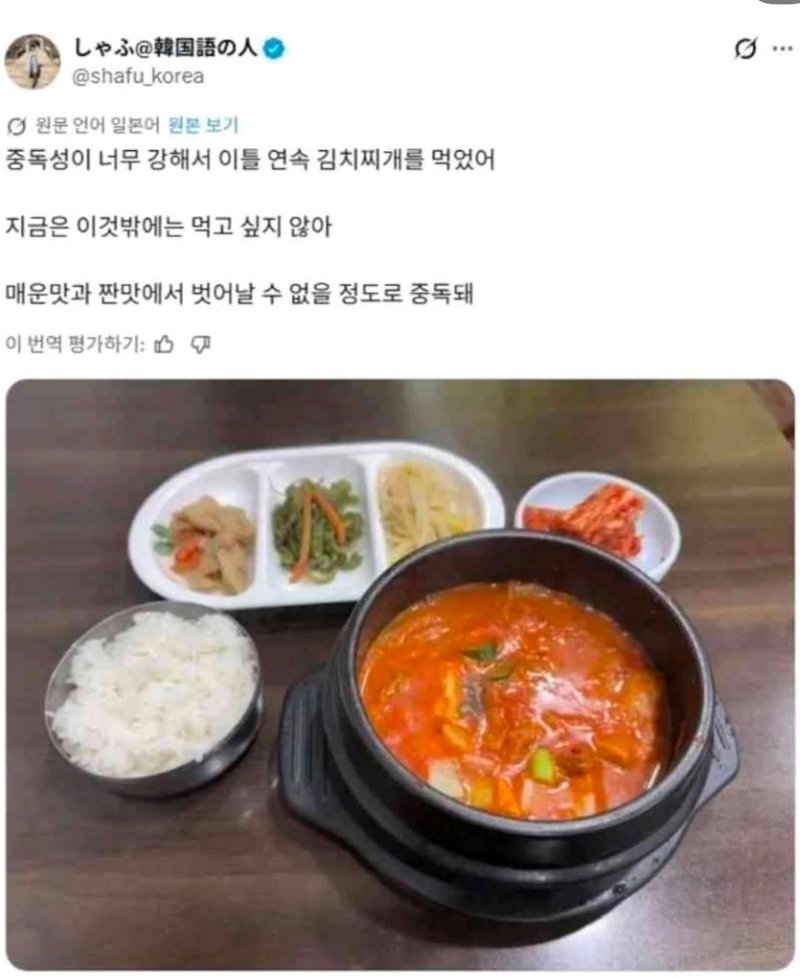The image size is (800, 979).
Task: Click the thumbs up translation rating
Action: click(x=164, y=343)
